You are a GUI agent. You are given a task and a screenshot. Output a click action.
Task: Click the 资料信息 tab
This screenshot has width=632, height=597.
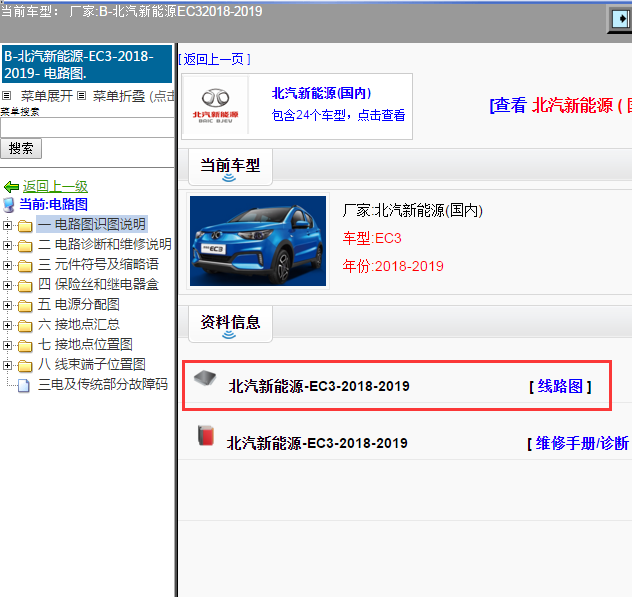click(230, 324)
